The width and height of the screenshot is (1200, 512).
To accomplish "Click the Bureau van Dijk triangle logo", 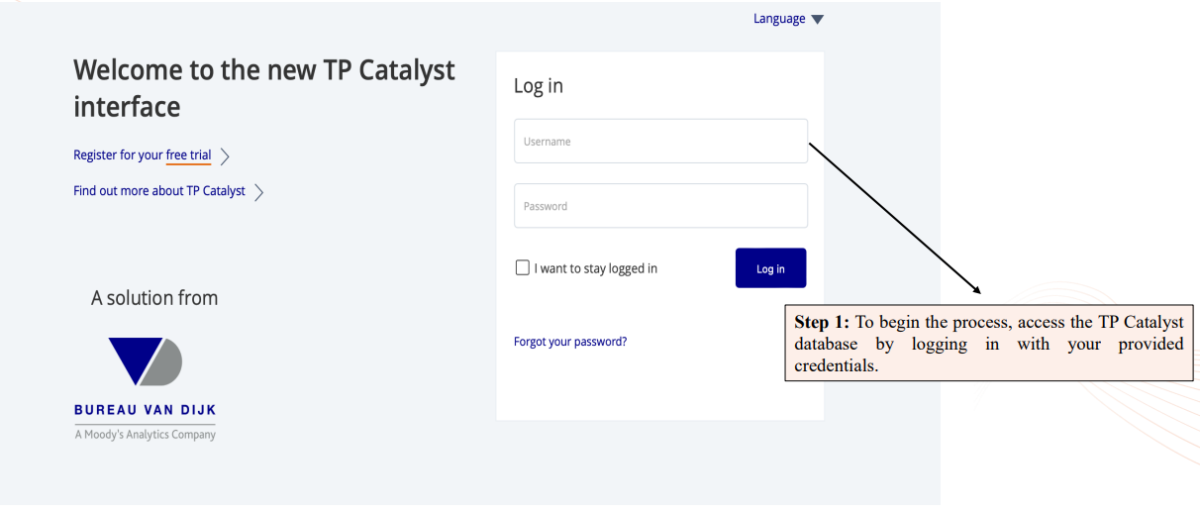I will coord(145,361).
